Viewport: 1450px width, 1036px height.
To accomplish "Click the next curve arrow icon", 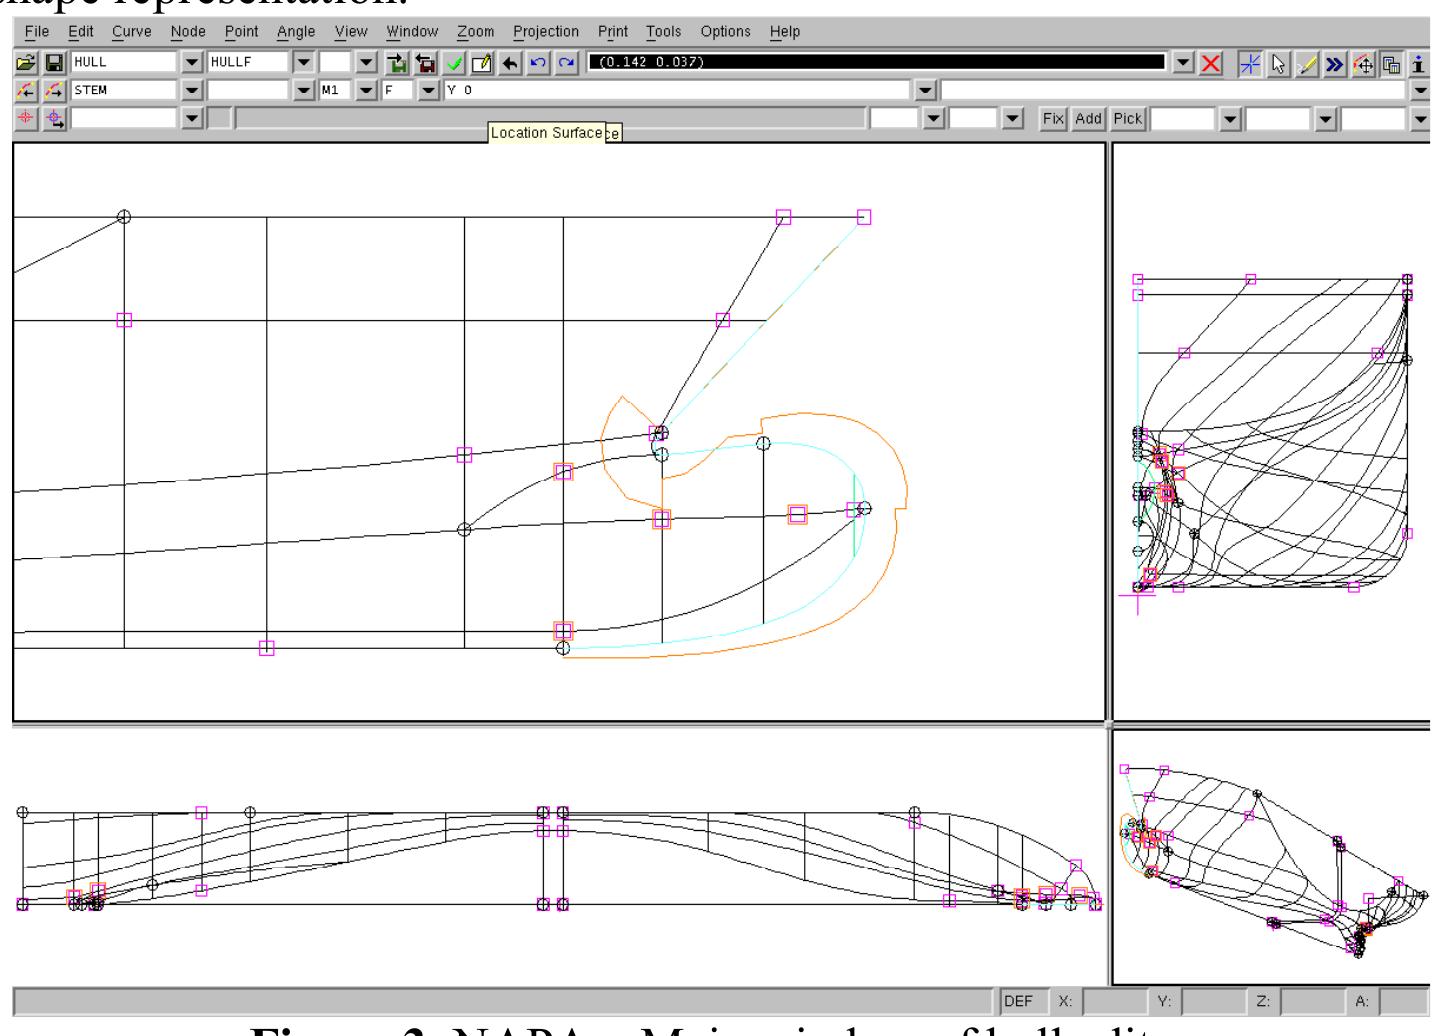I will [55, 90].
